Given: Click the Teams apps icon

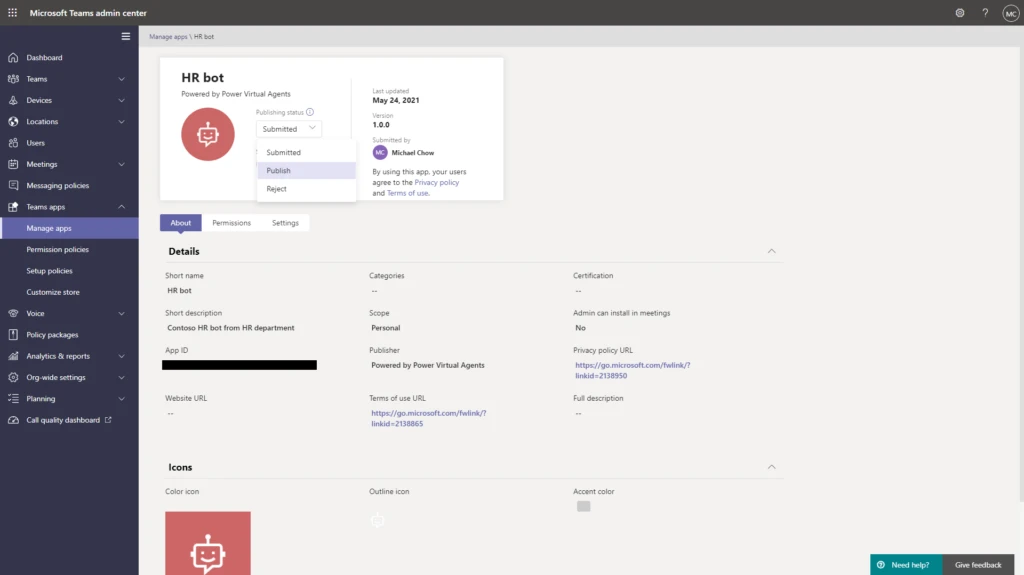Looking at the screenshot, I should click(13, 206).
